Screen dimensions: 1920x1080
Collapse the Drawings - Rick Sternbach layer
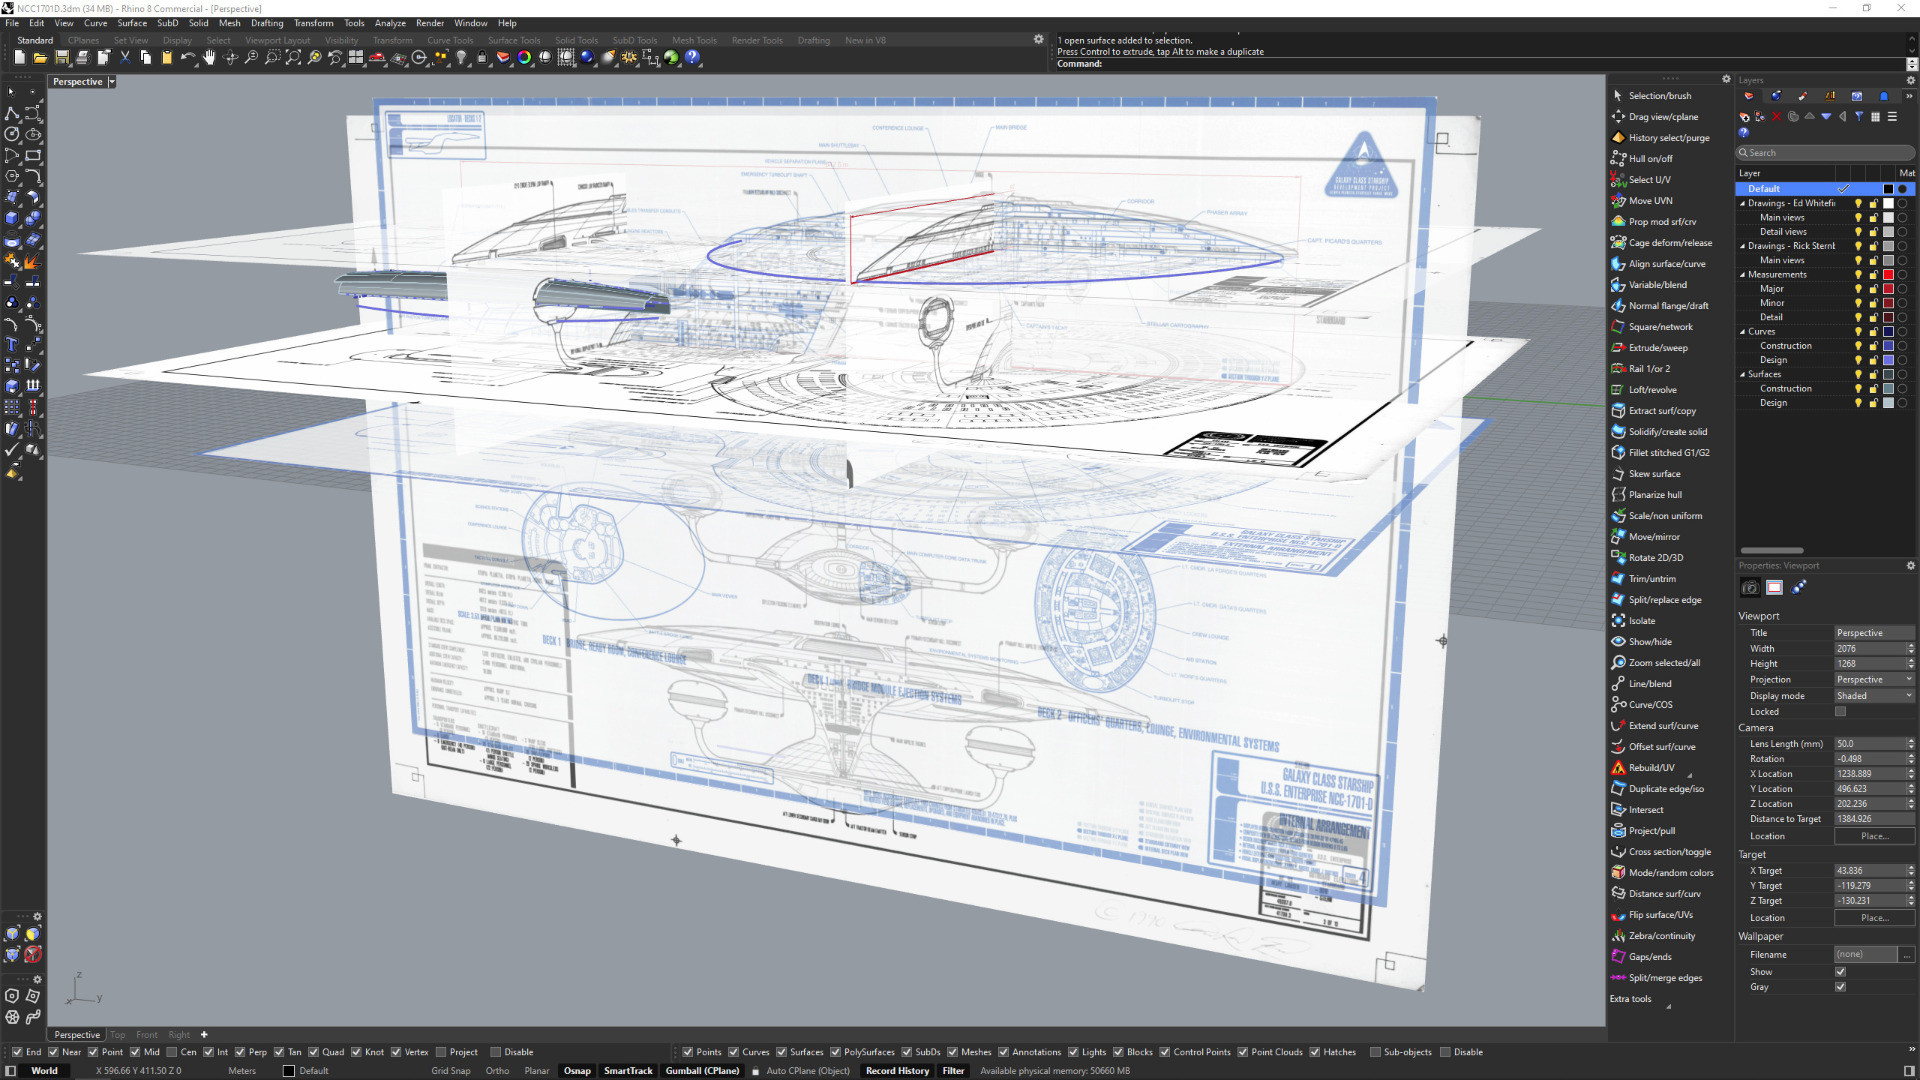tap(1742, 246)
